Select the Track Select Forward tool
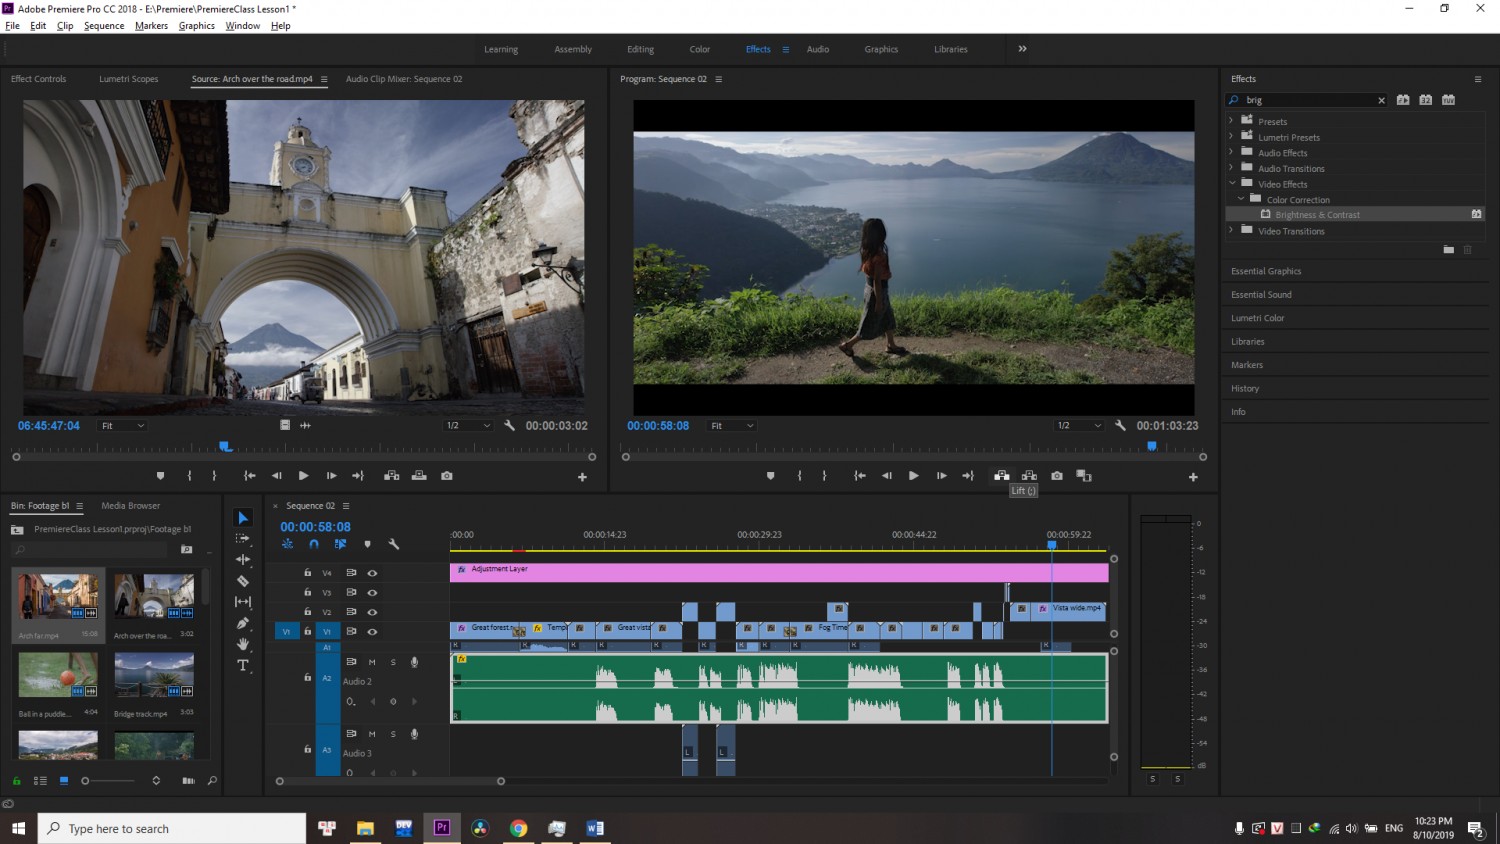This screenshot has width=1500, height=844. [243, 539]
